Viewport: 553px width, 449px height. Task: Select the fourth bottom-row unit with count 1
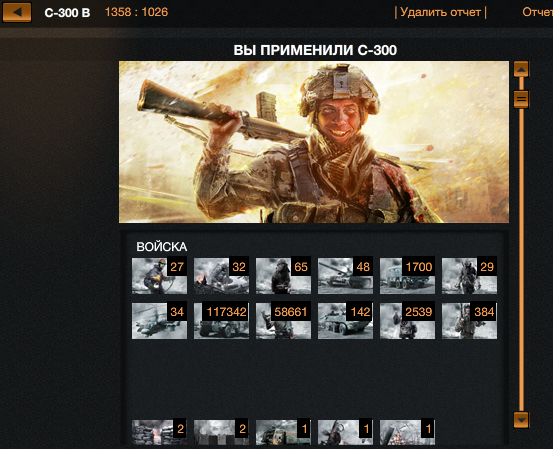pos(346,432)
